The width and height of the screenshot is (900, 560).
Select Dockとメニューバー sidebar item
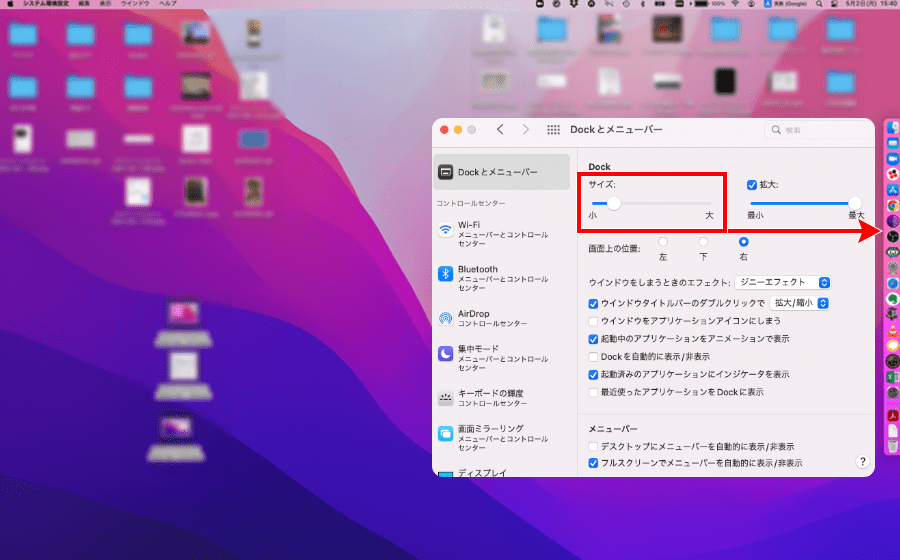502,172
